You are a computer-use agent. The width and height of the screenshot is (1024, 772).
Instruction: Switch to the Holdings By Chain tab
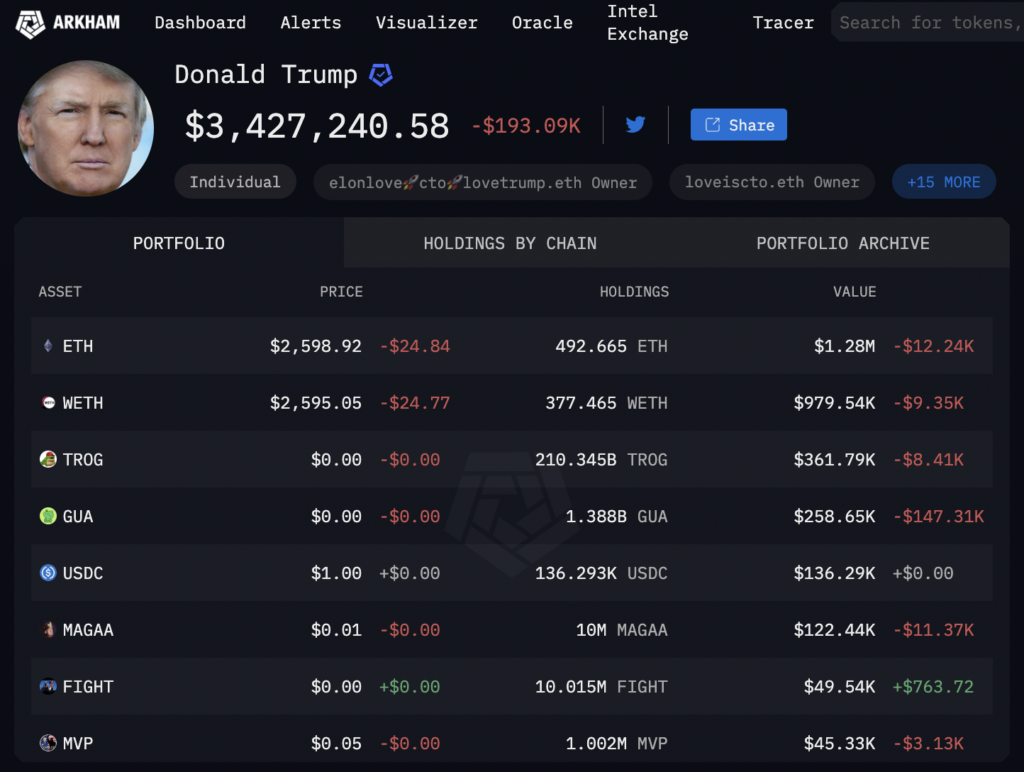[x=510, y=243]
